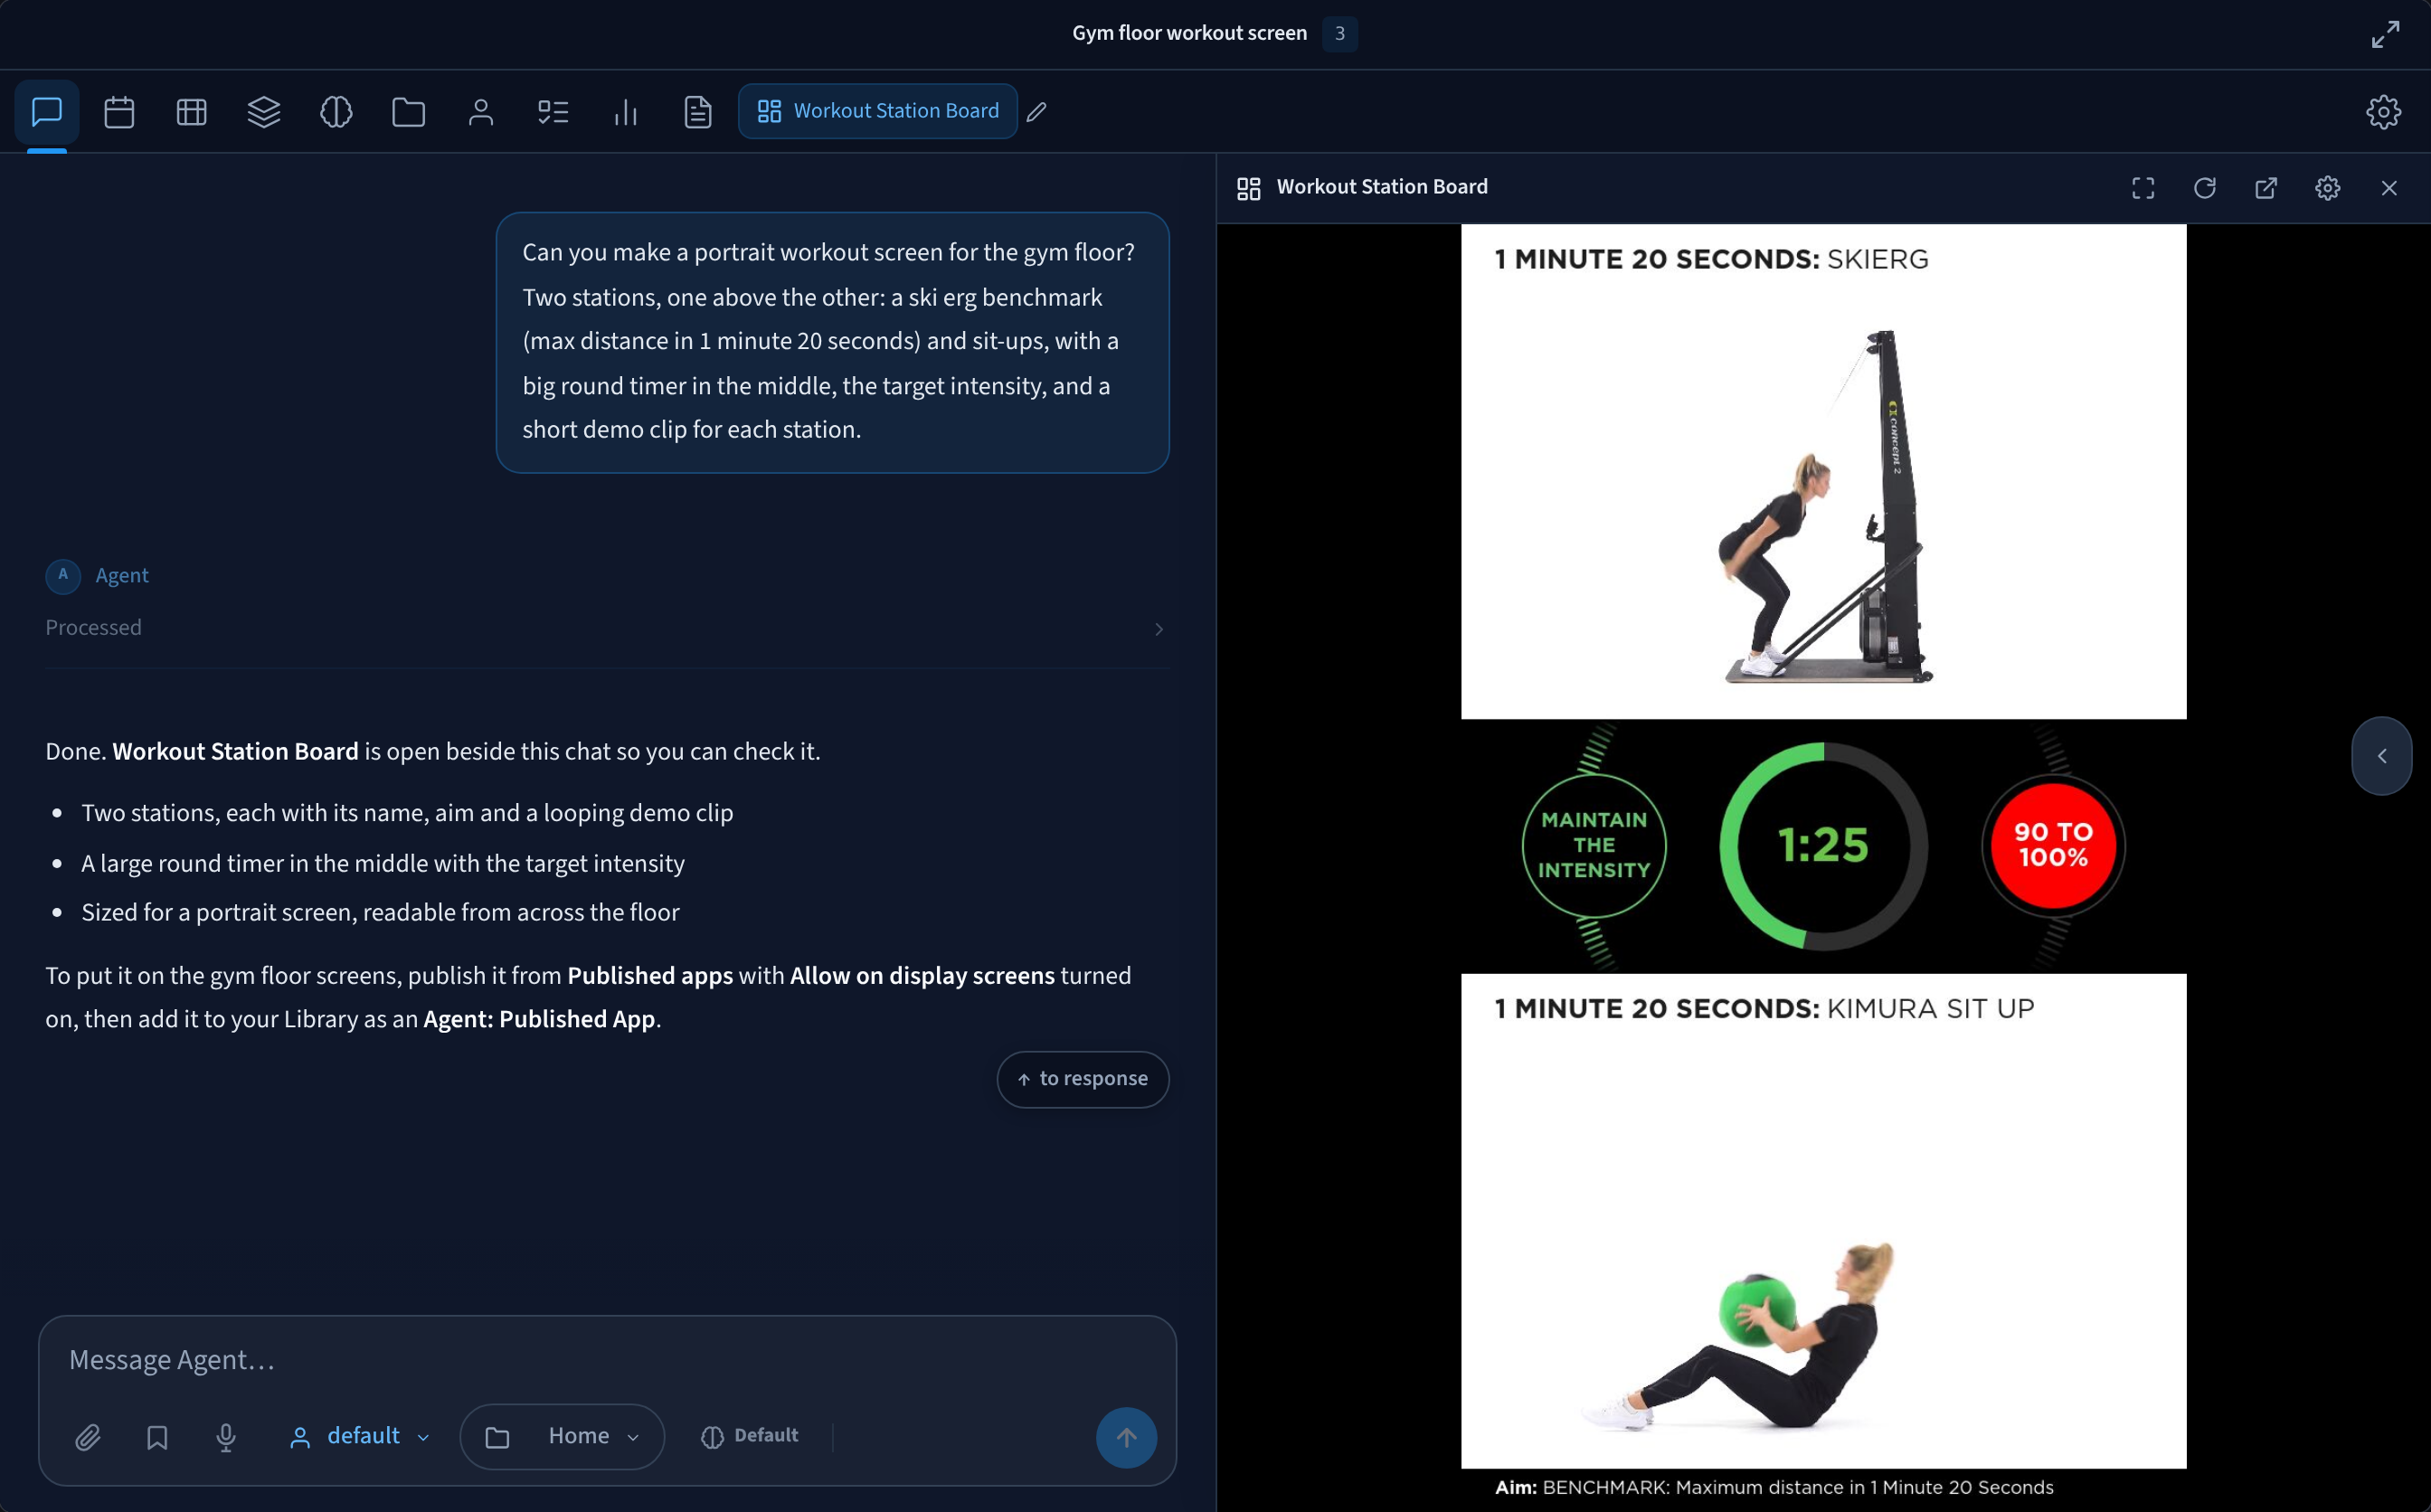Image resolution: width=2431 pixels, height=1512 pixels.
Task: Open global settings gear at top right
Action: 2383,111
